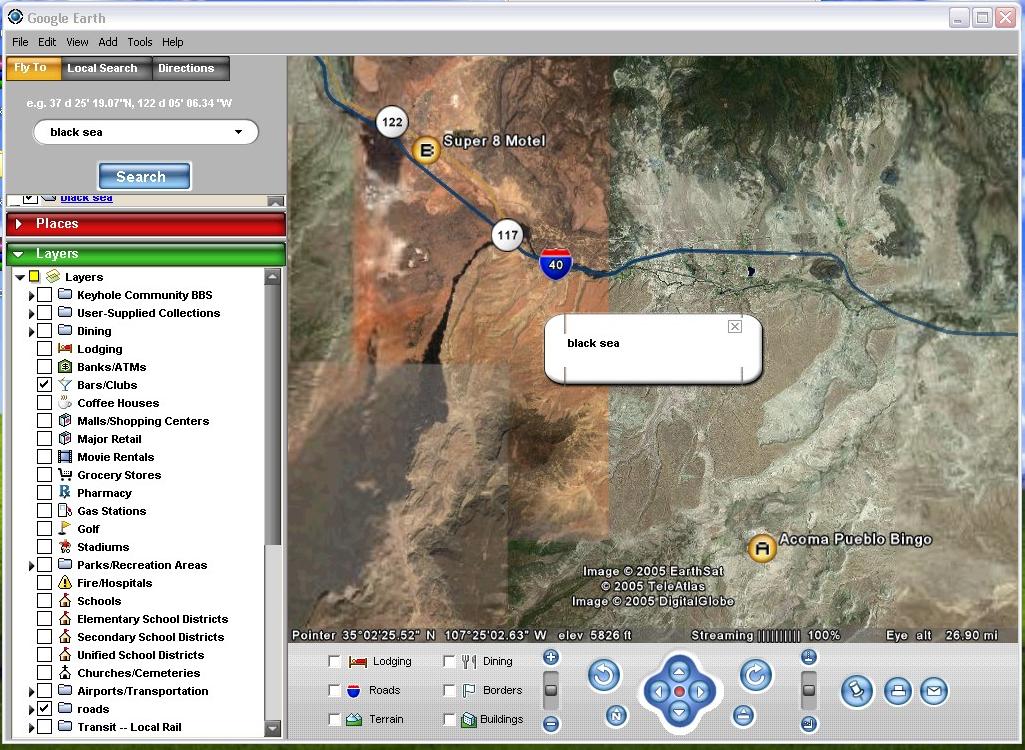Expand the Parks/Recreation Areas folder
1025x750 pixels.
(x=32, y=566)
